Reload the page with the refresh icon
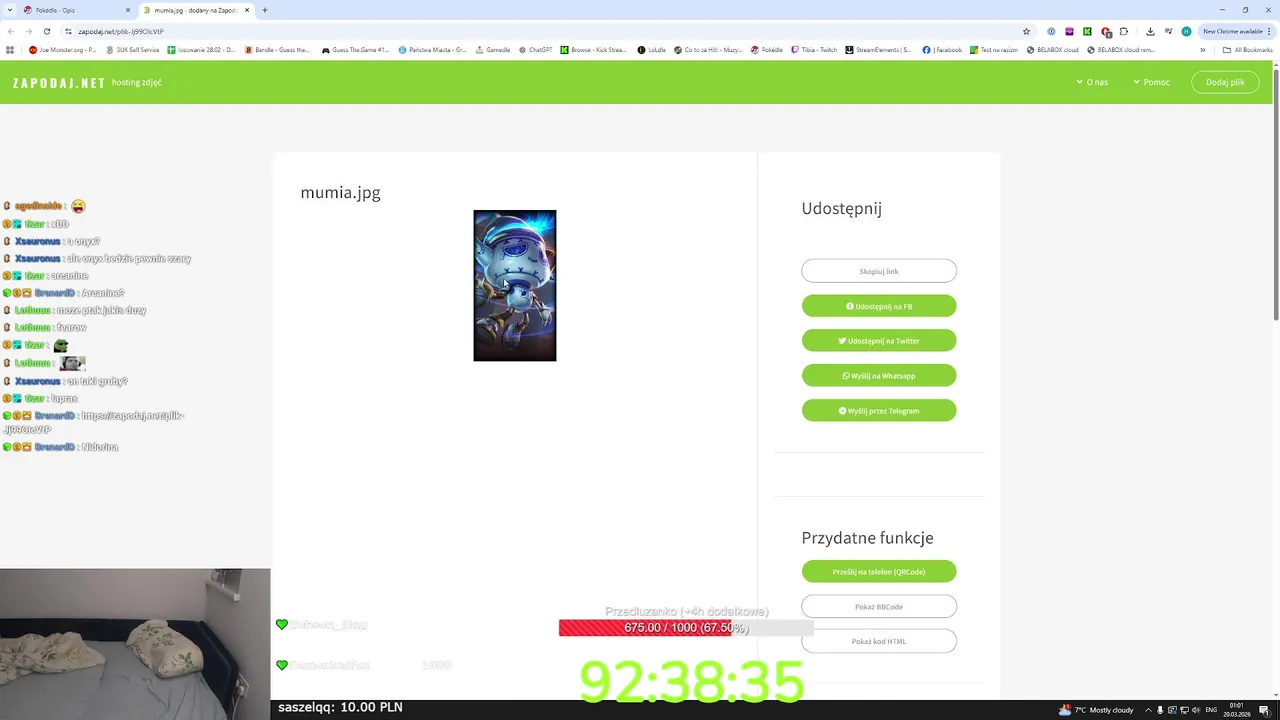This screenshot has width=1280, height=720. [46, 31]
